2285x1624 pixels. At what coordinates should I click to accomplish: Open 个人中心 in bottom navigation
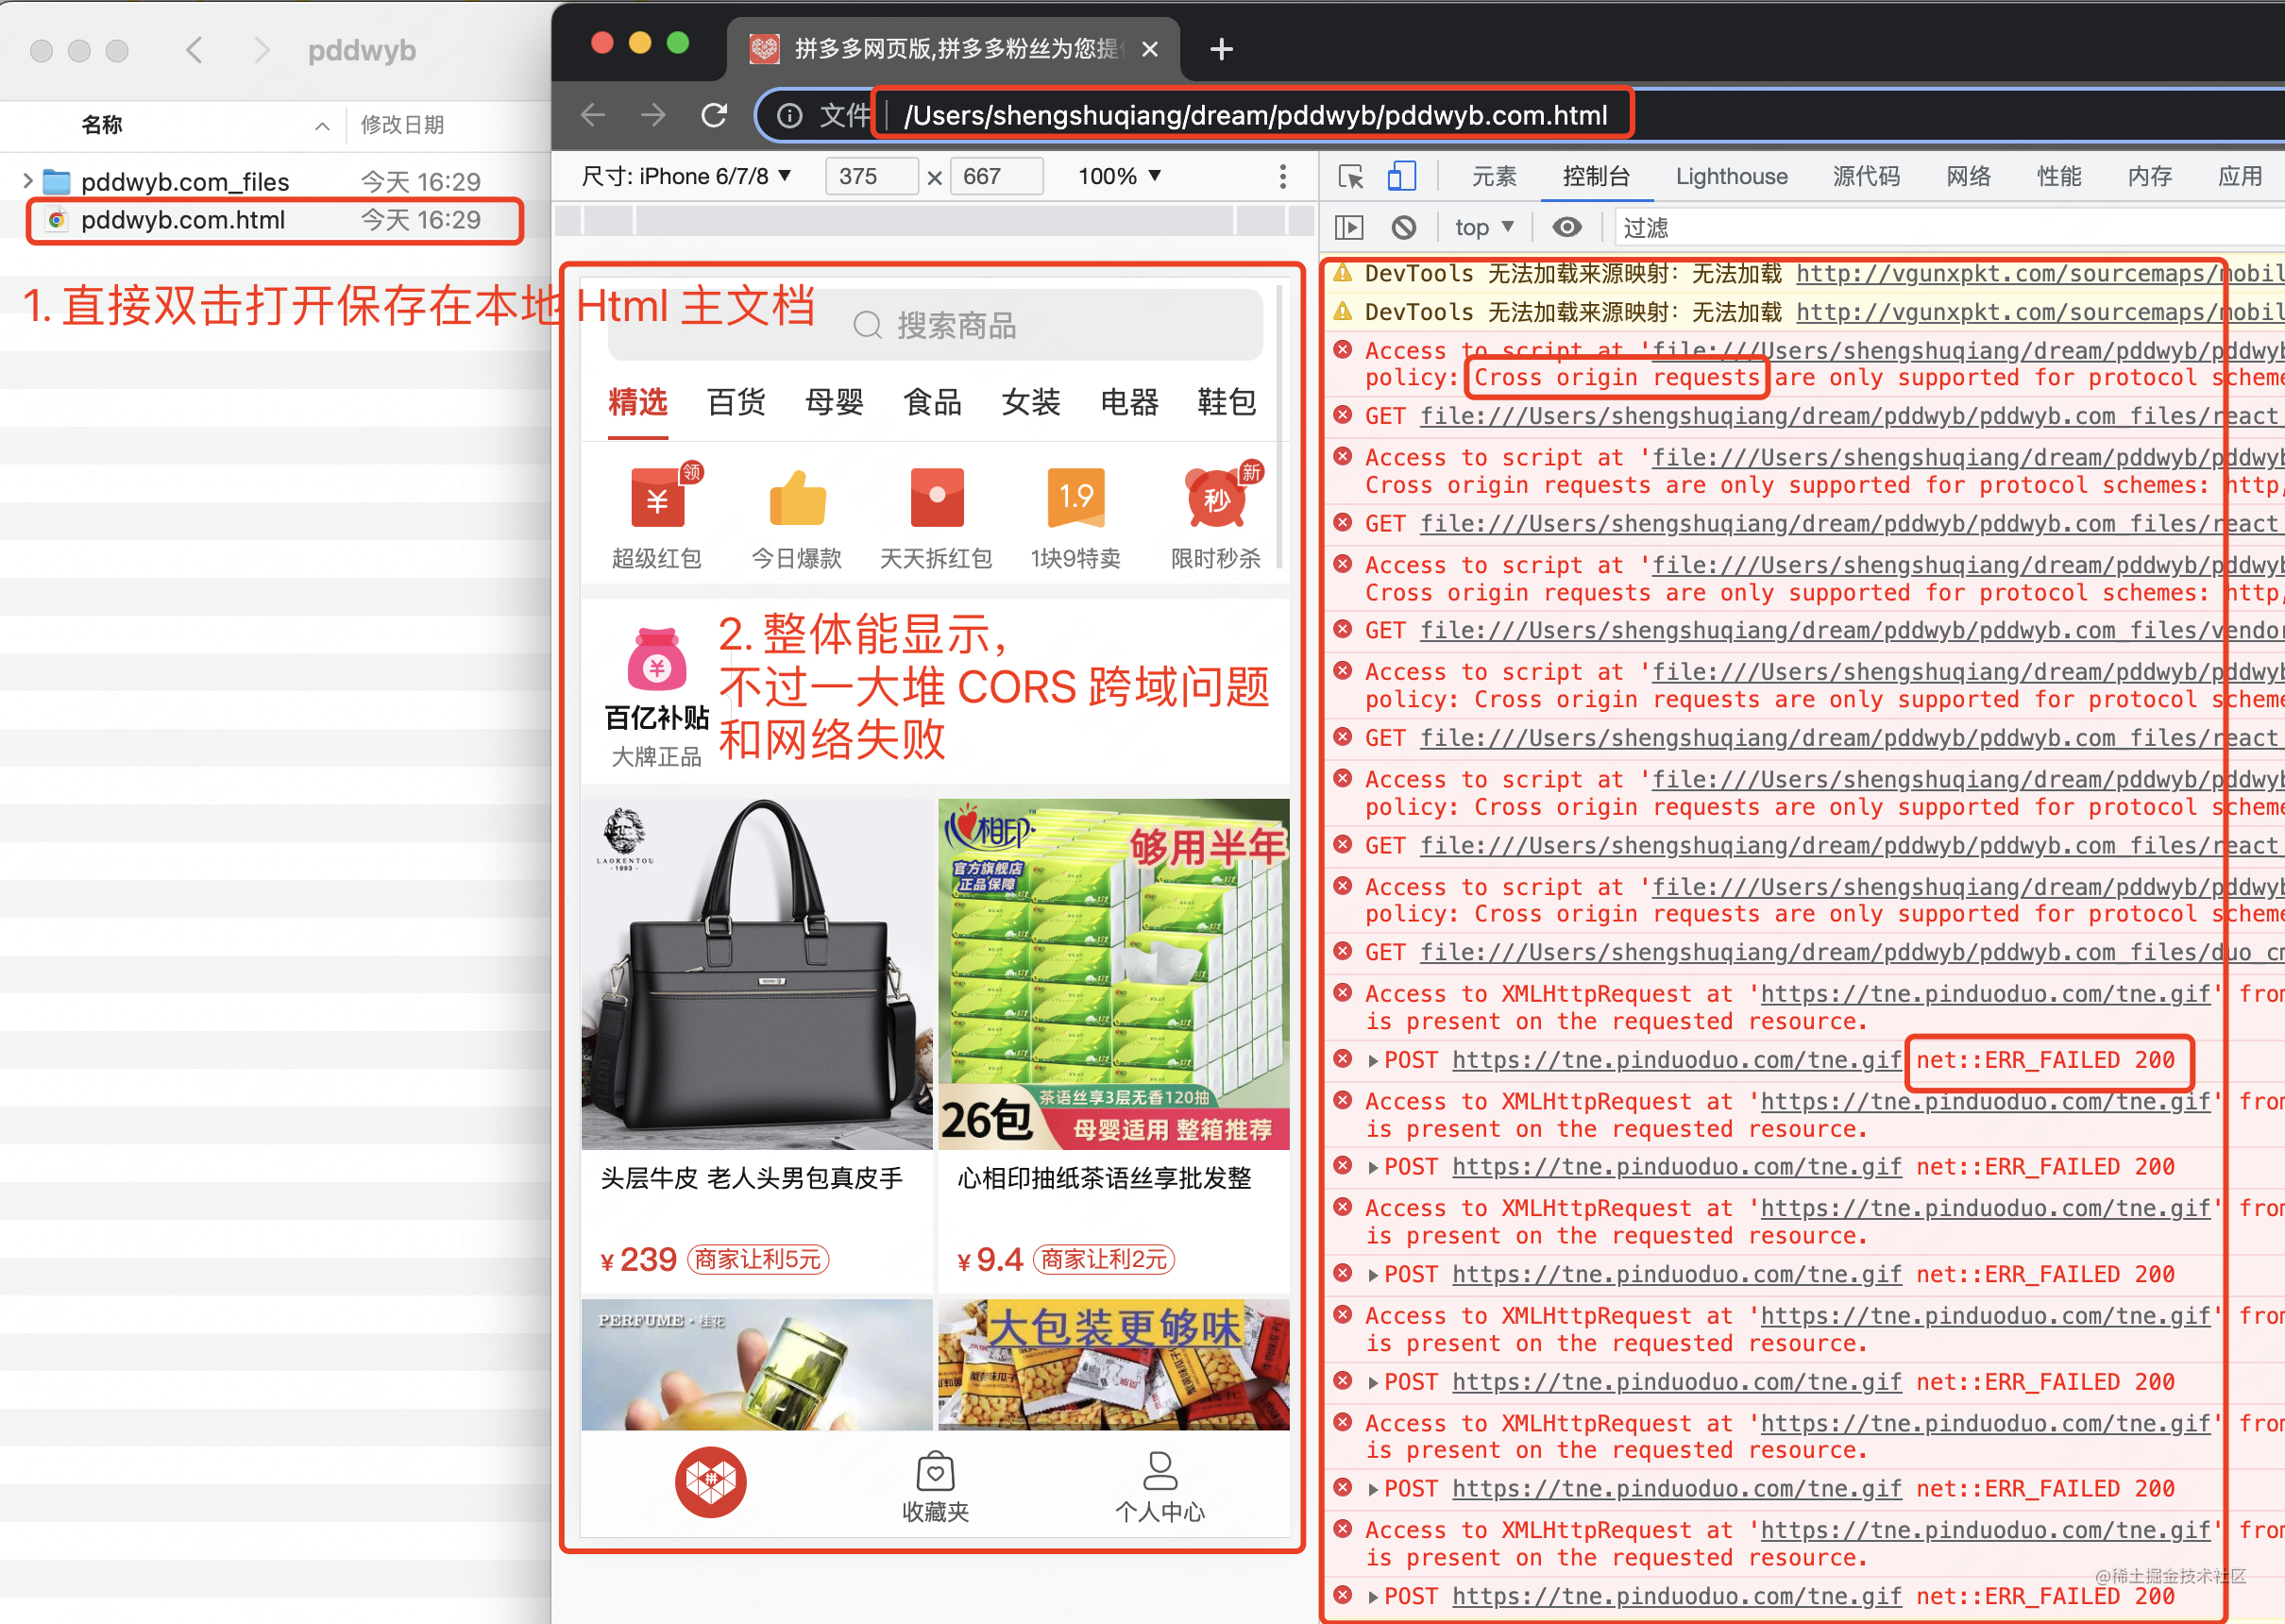[1160, 1488]
